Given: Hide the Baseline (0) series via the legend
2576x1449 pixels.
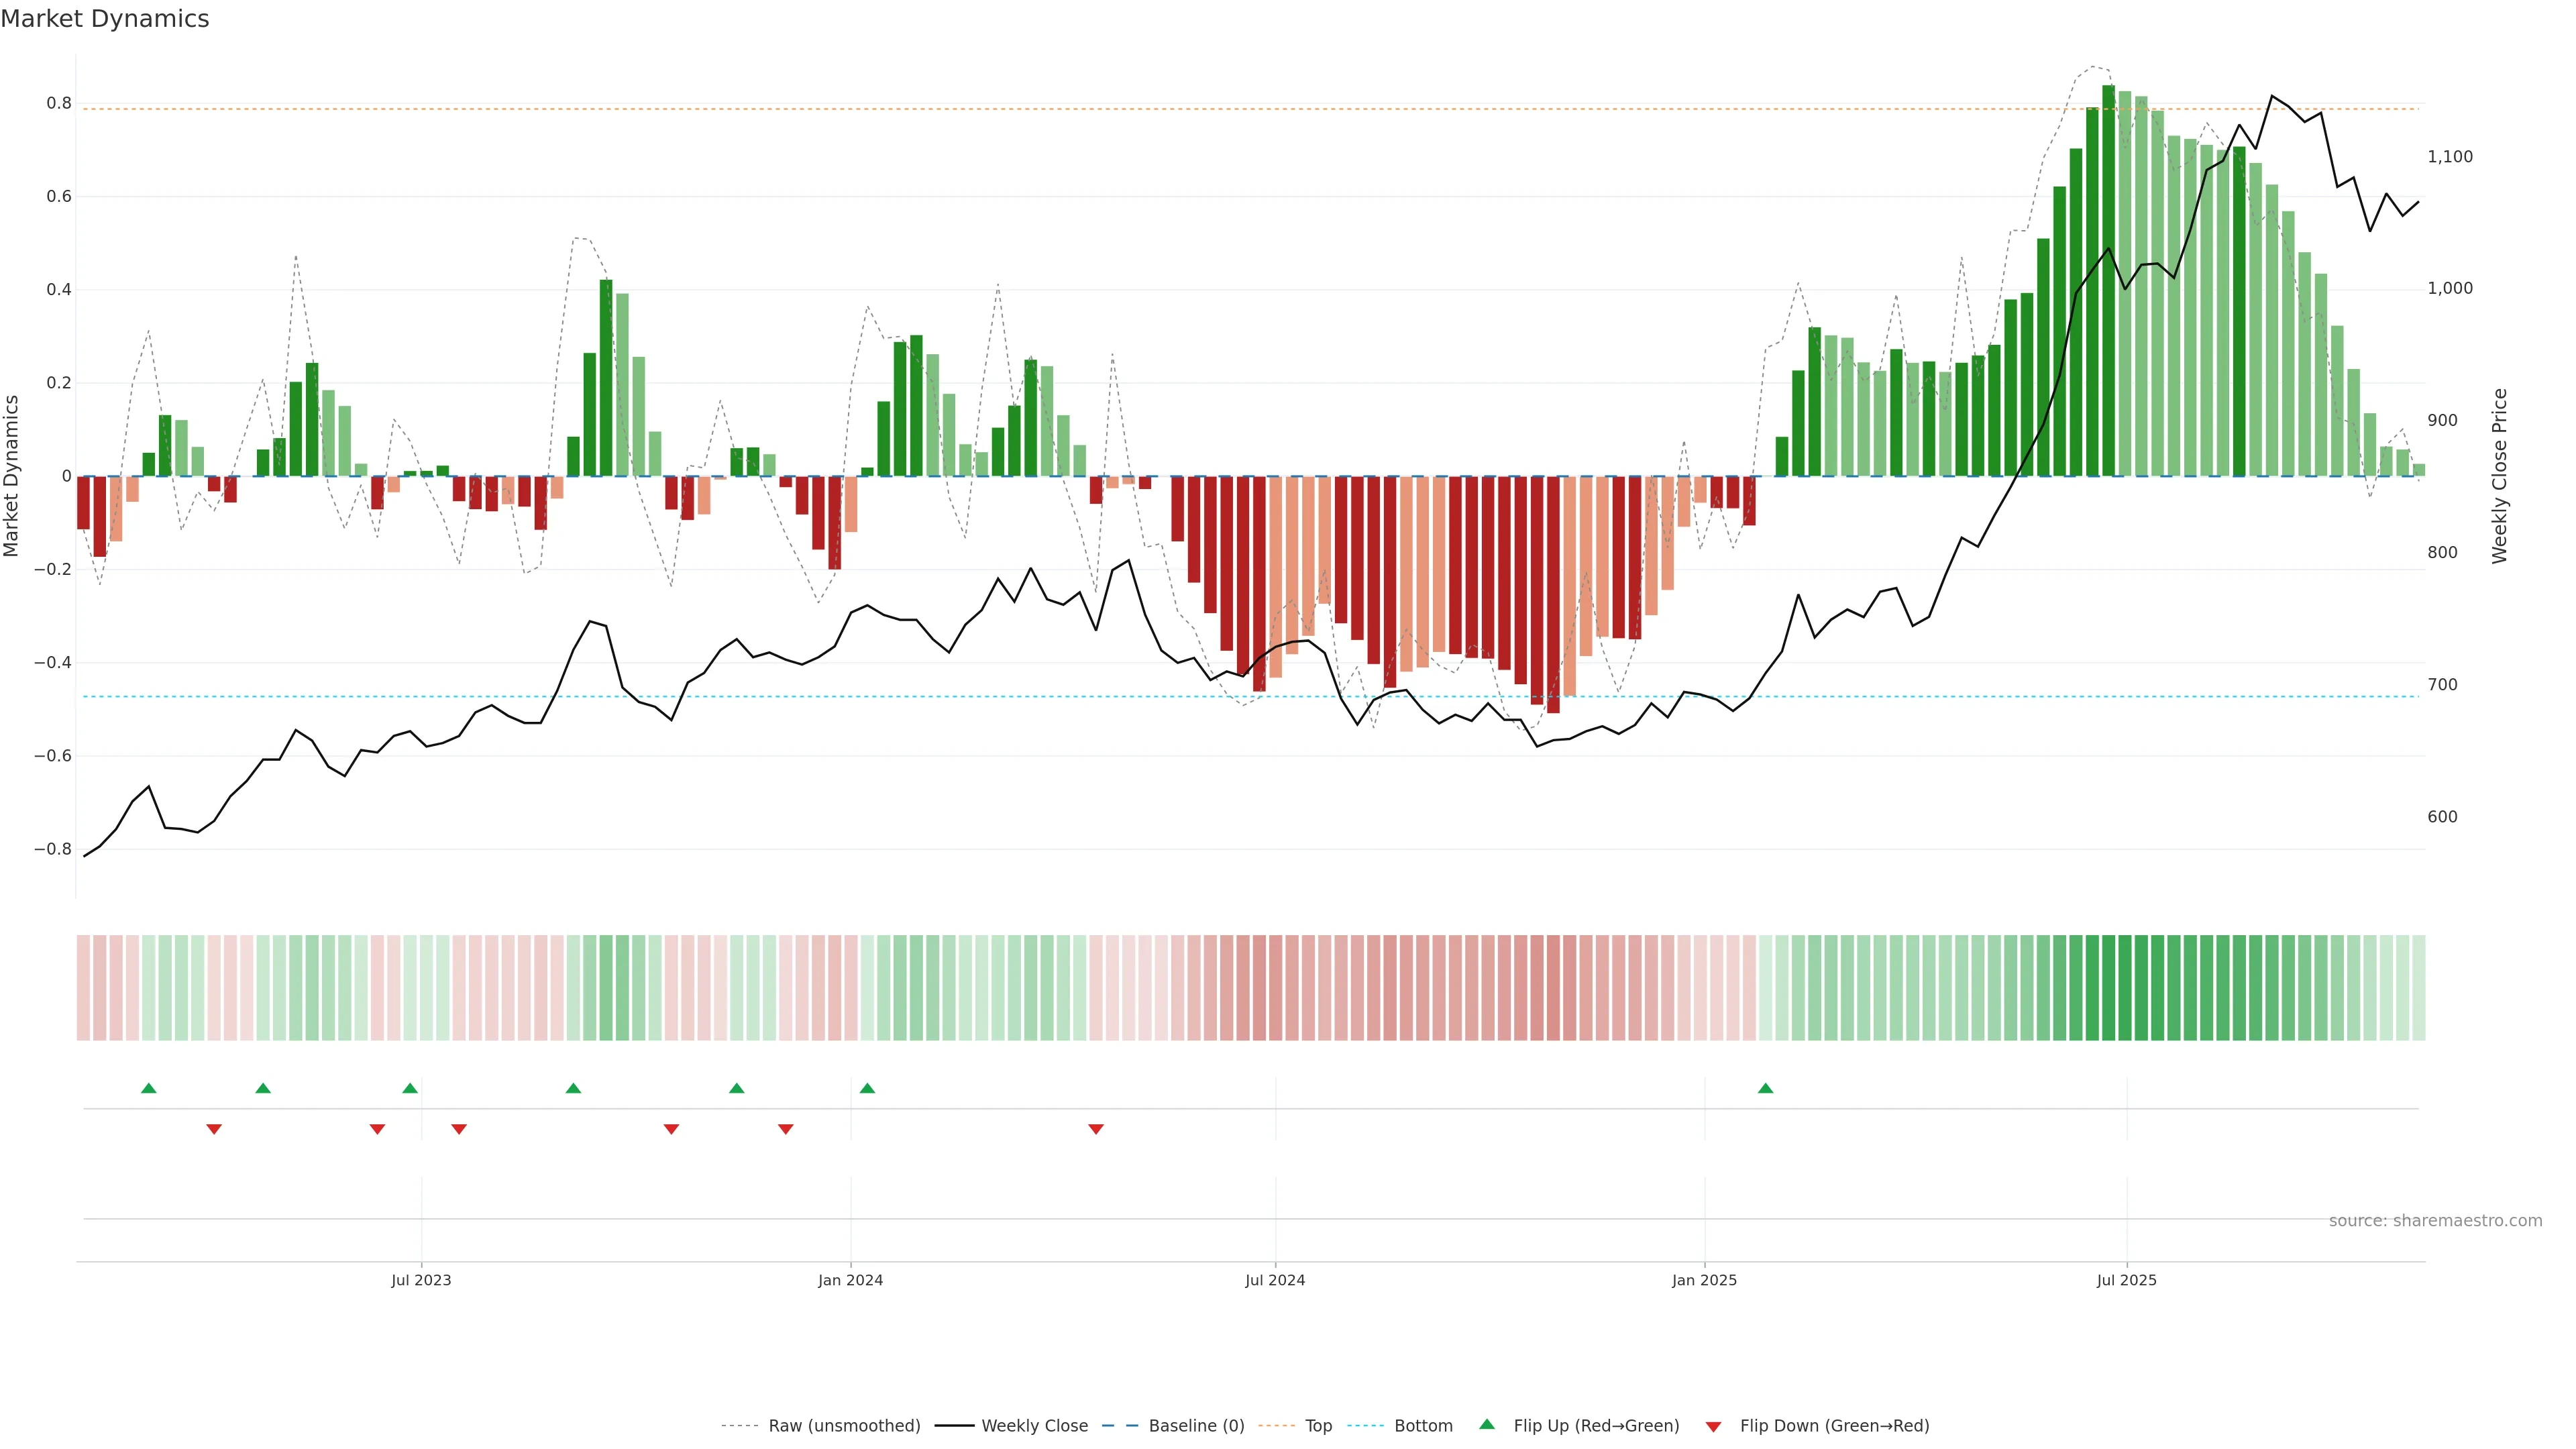Looking at the screenshot, I should tap(1196, 1426).
